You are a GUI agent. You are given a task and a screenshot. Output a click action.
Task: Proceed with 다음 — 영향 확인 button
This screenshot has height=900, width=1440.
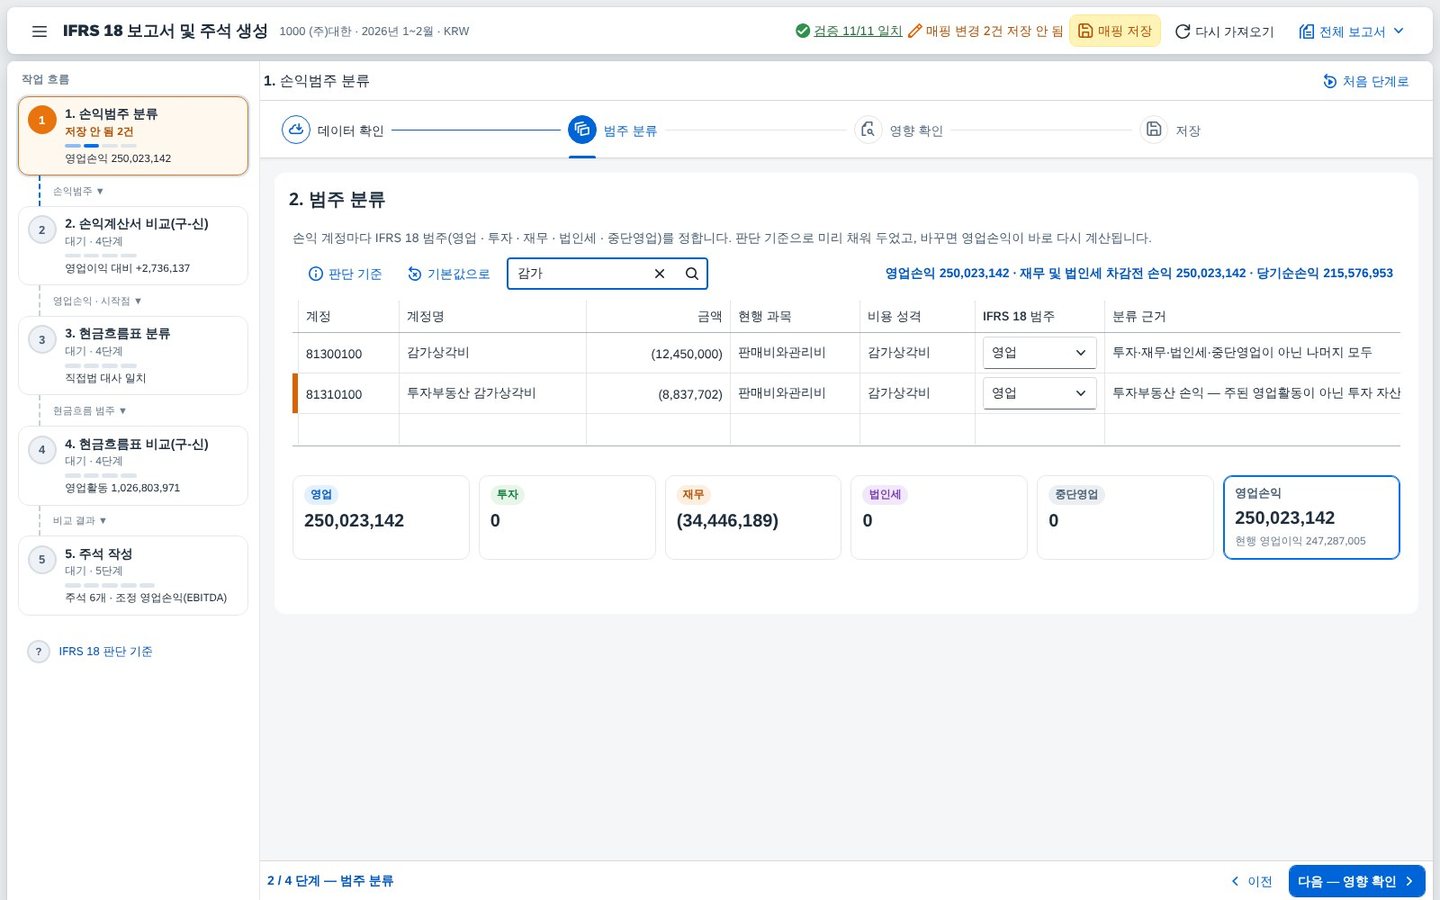[1357, 881]
